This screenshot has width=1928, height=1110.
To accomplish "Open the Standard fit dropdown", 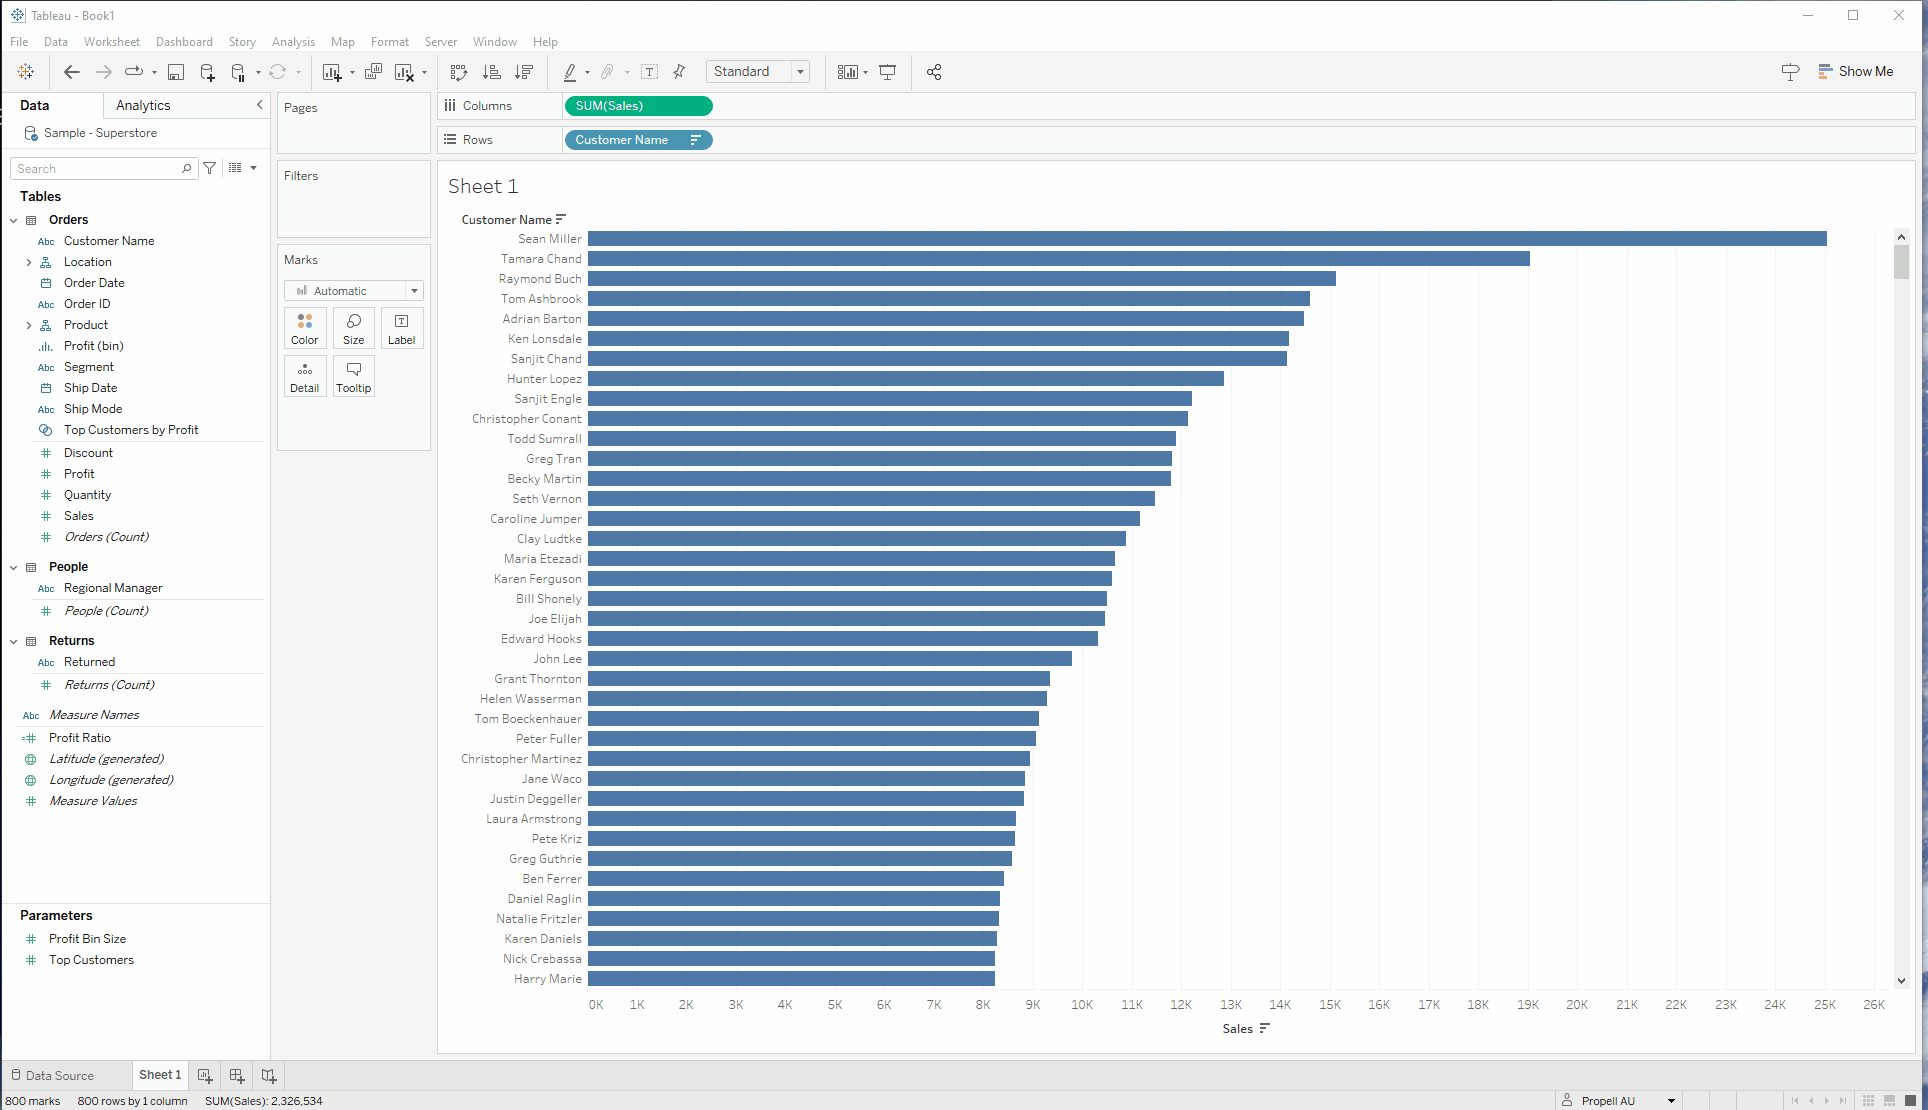I will click(x=758, y=72).
